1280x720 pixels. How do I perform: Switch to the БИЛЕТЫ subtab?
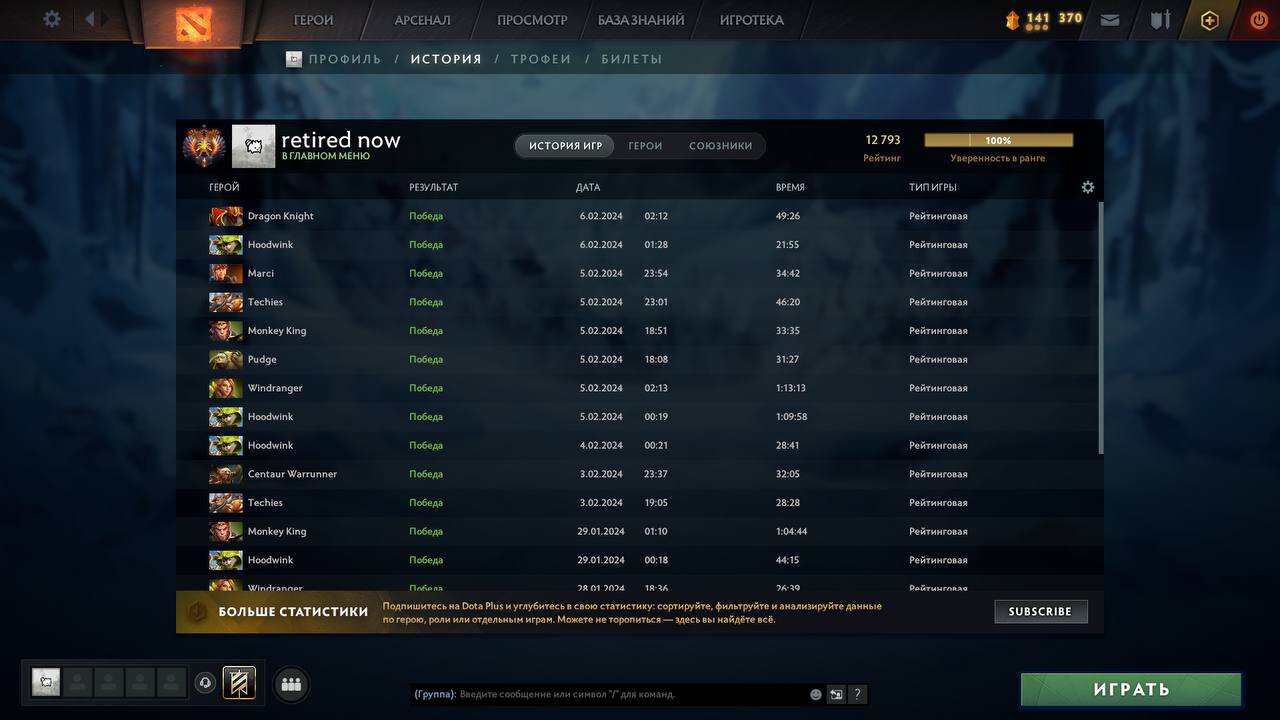[x=632, y=59]
